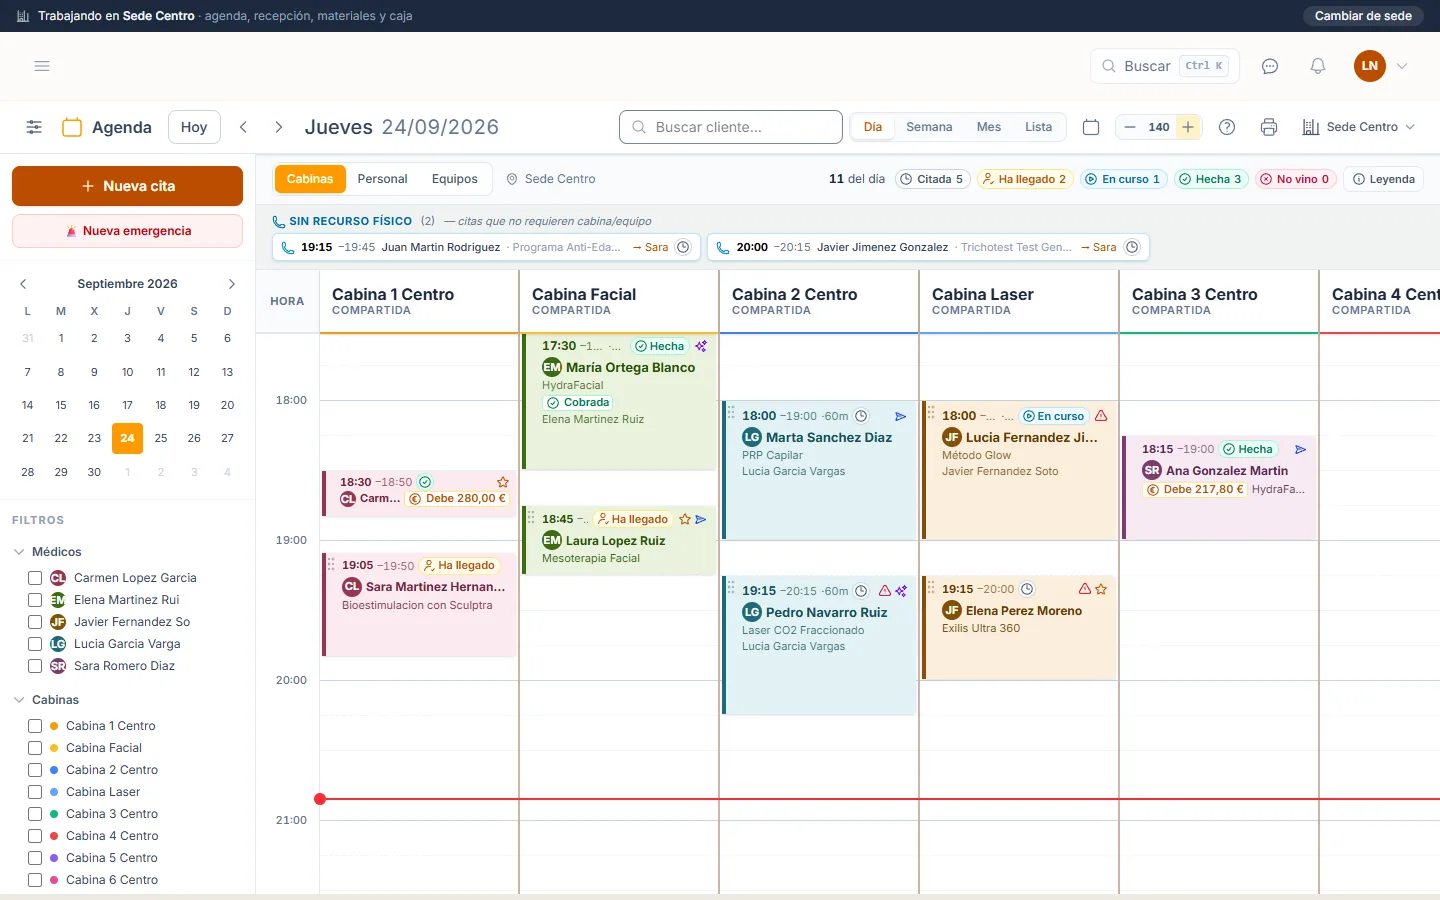This screenshot has width=1440, height=900.
Task: Open the chat messages icon
Action: click(1270, 66)
